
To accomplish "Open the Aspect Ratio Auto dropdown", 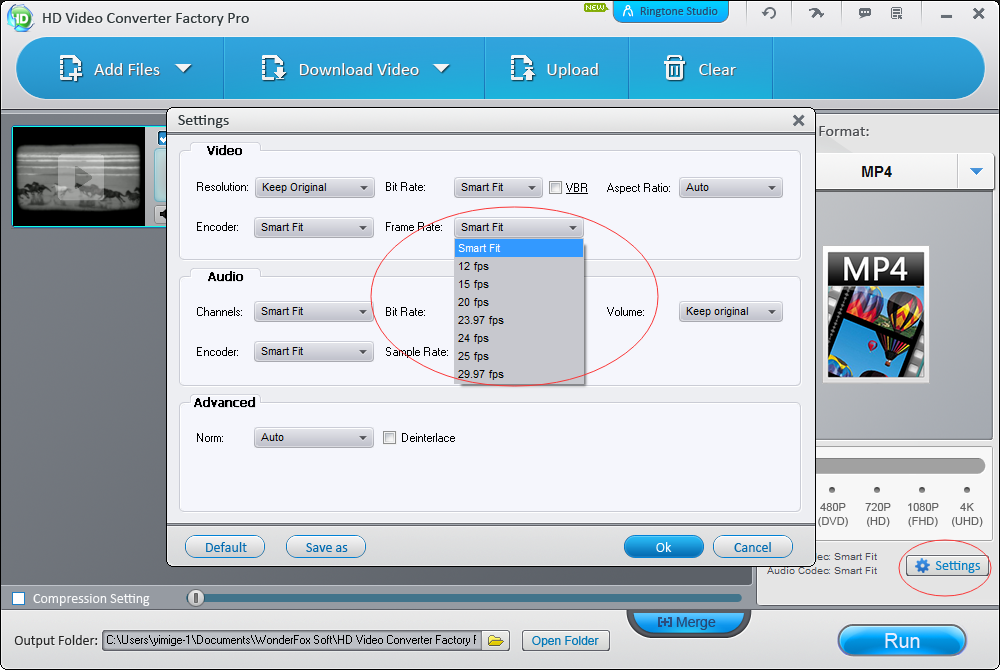I will click(x=730, y=187).
